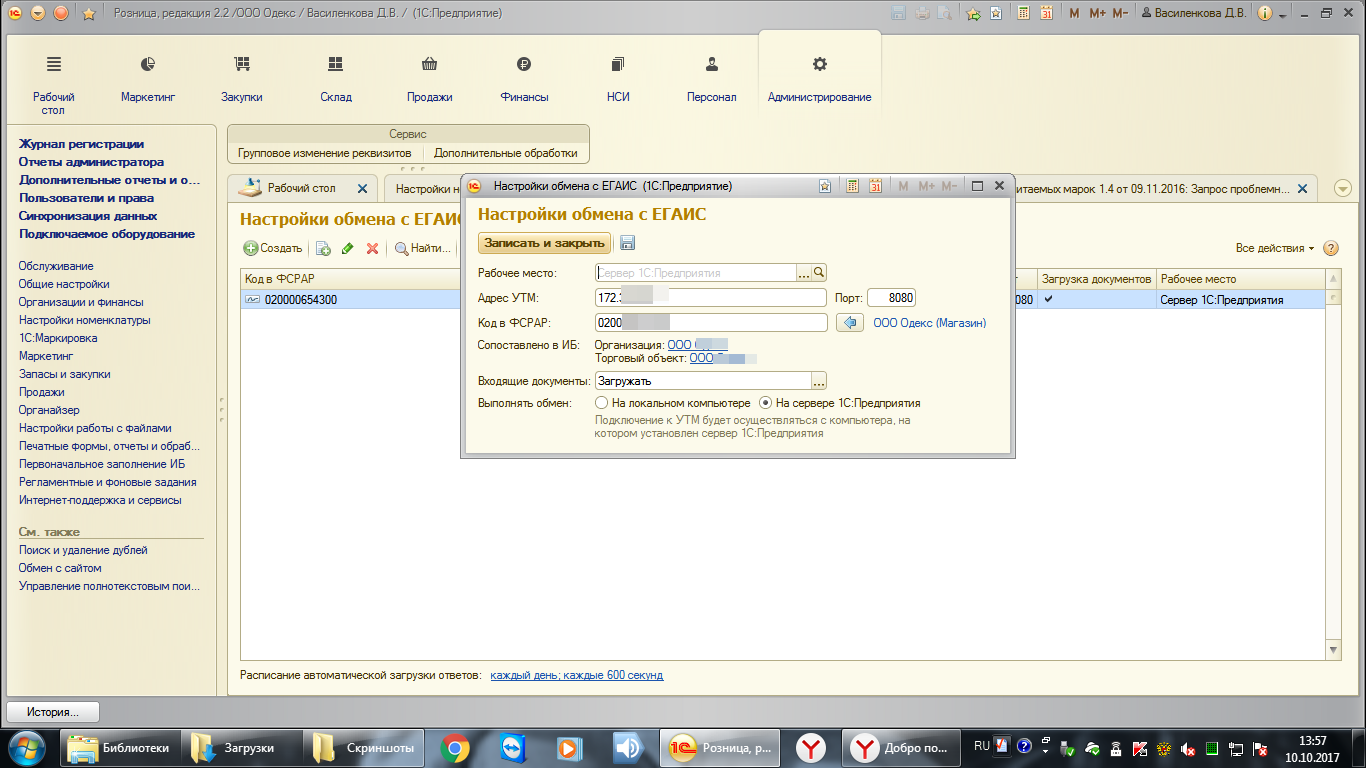Click the Порт input field

pos(892,298)
